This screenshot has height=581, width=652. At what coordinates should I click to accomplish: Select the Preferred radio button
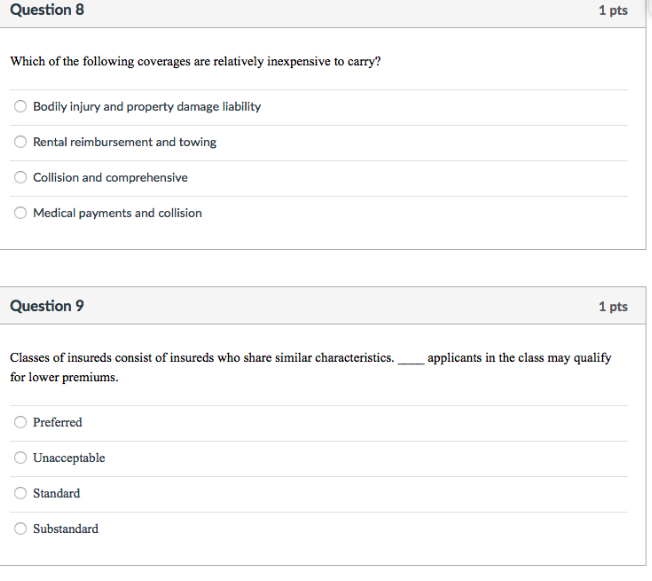point(20,422)
